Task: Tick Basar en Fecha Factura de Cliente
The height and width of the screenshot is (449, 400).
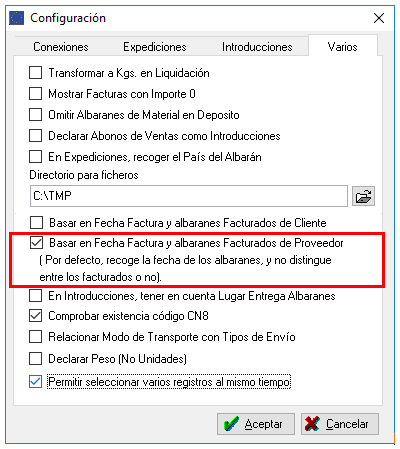Action: click(x=36, y=222)
